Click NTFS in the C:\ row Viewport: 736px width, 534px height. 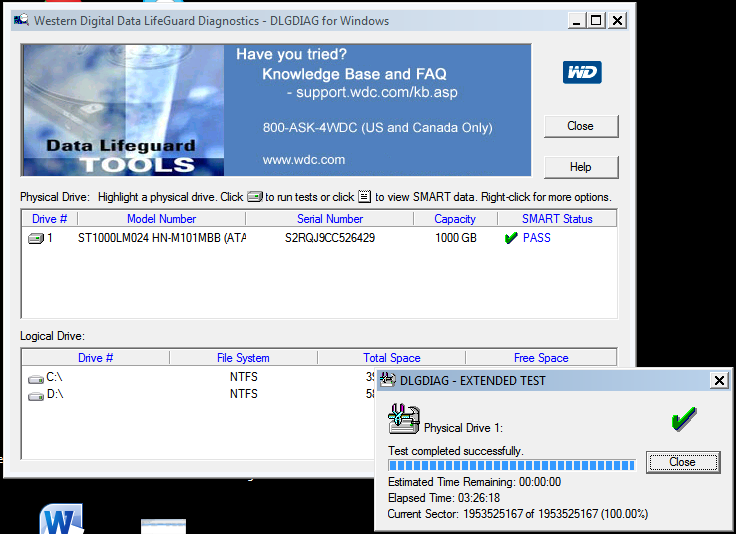(244, 377)
